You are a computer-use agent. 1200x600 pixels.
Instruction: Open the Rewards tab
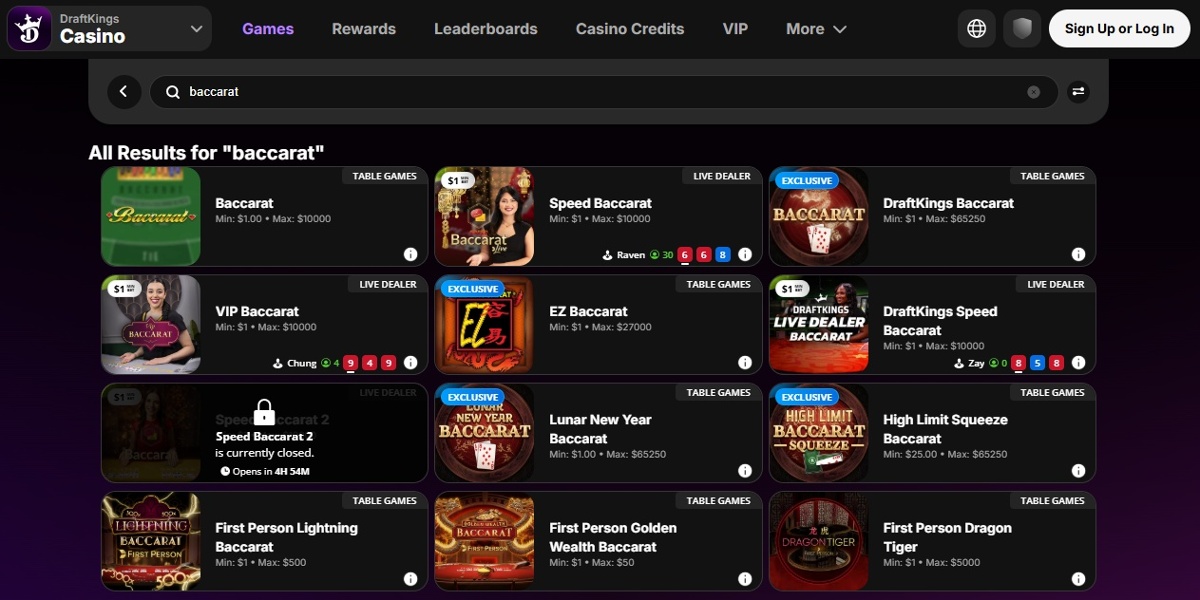(364, 29)
